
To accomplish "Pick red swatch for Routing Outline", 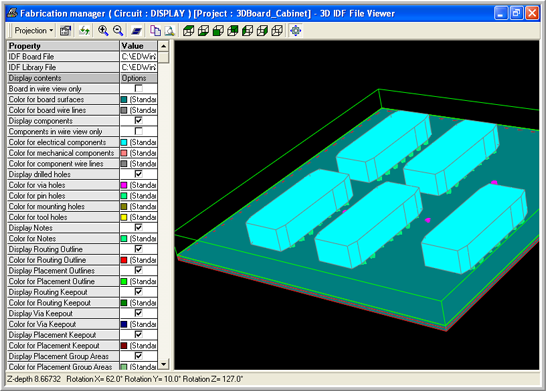I will point(124,260).
